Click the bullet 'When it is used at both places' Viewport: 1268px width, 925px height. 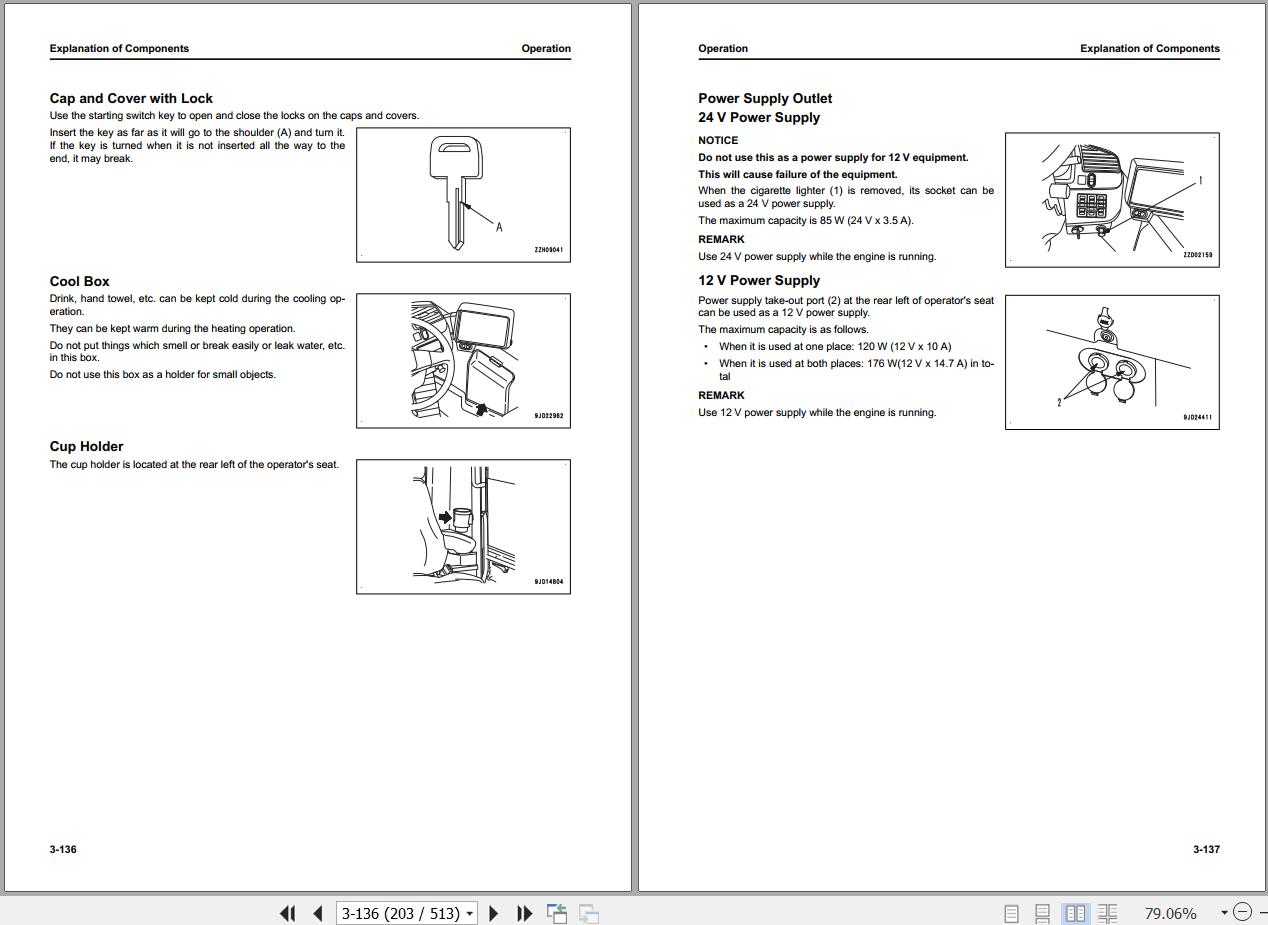pyautogui.click(x=856, y=370)
